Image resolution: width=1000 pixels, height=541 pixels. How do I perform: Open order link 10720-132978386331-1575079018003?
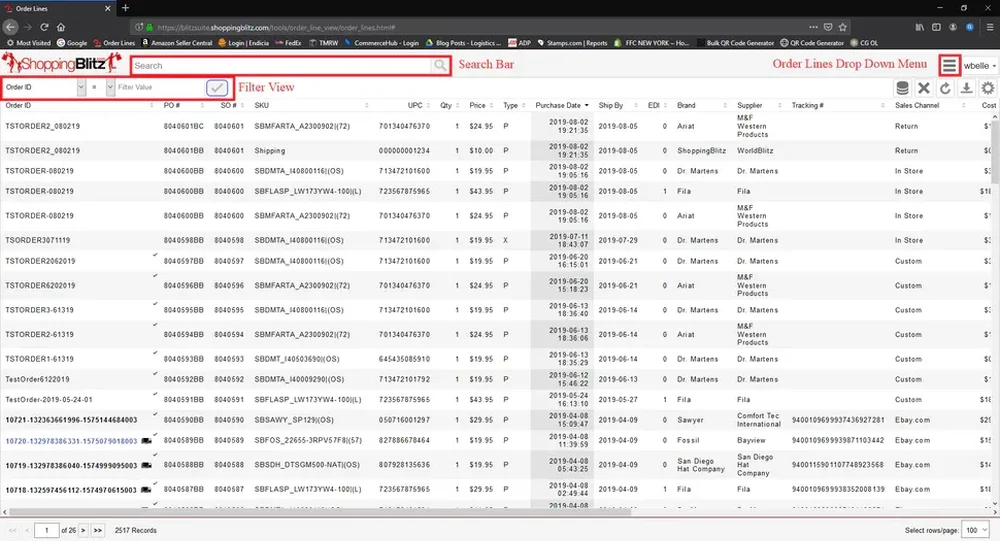[x=71, y=441]
